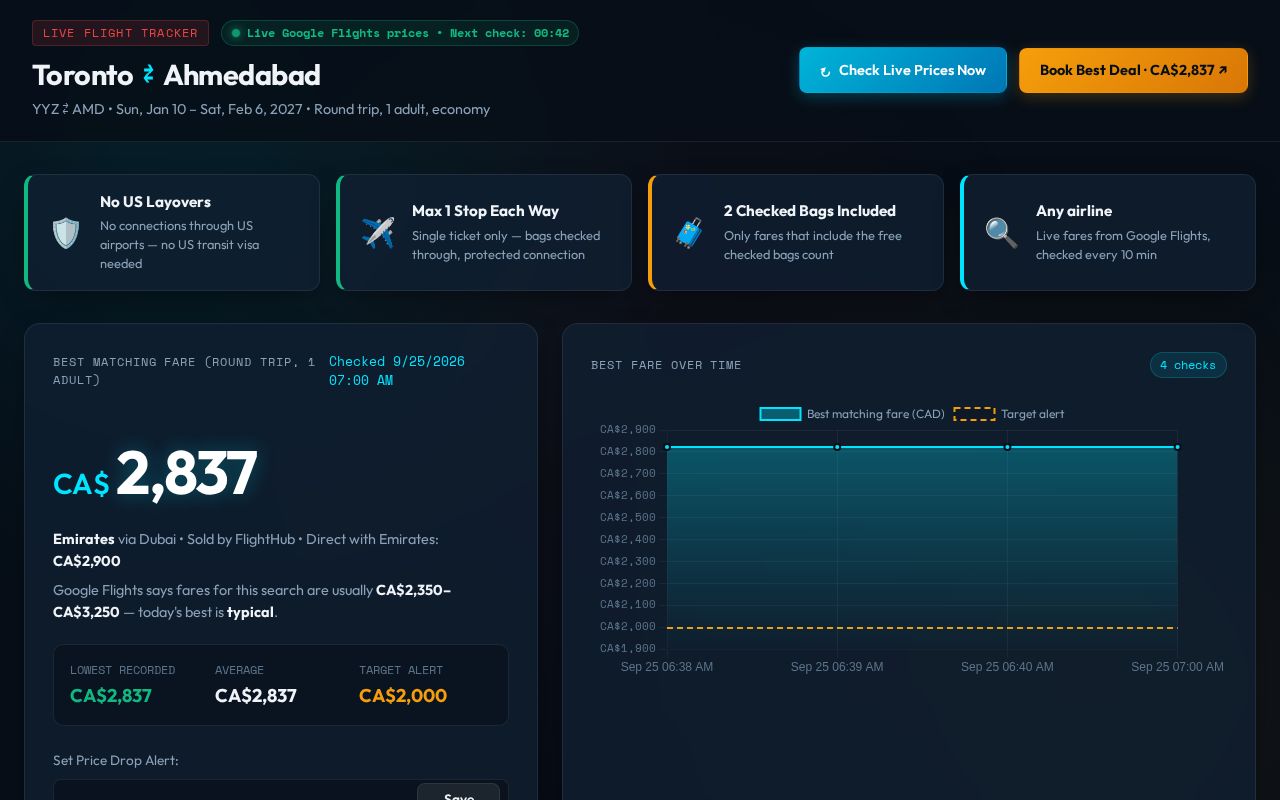
Task: Select the Sep 25 06:39 AM chart data point
Action: tap(837, 447)
